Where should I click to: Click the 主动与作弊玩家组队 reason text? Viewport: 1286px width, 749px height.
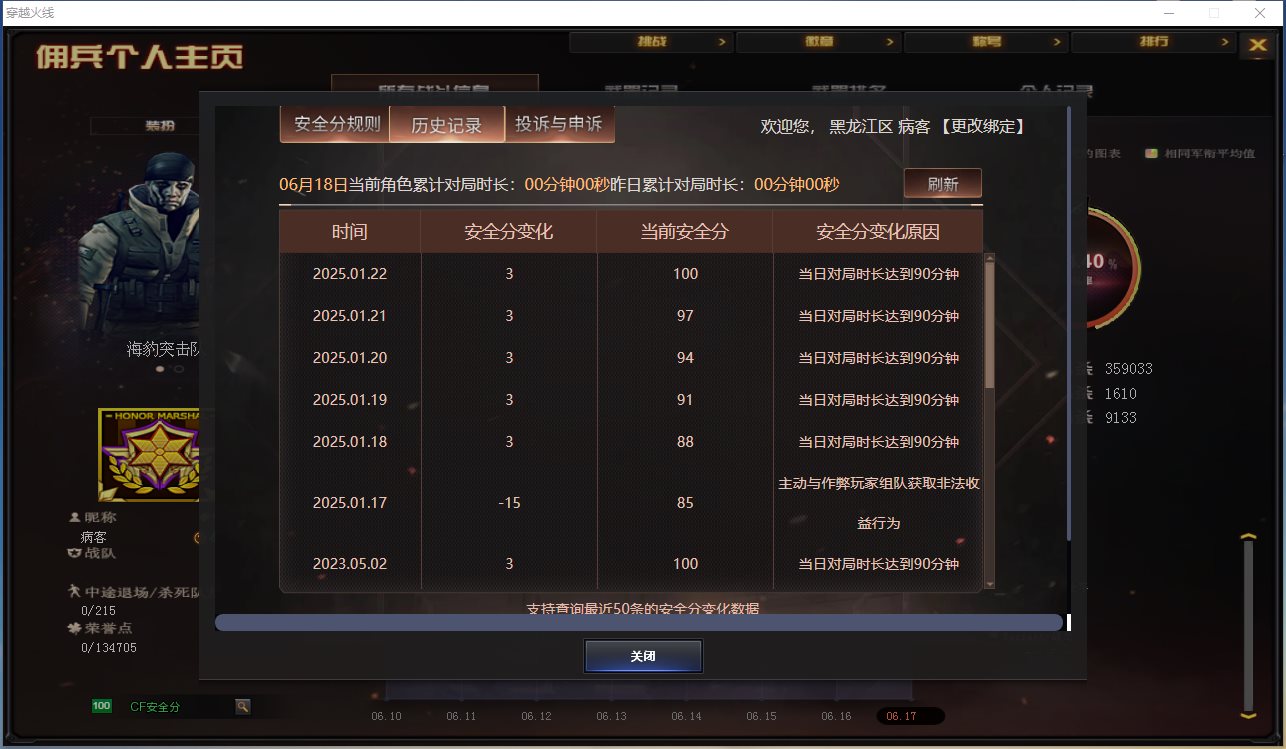[878, 503]
